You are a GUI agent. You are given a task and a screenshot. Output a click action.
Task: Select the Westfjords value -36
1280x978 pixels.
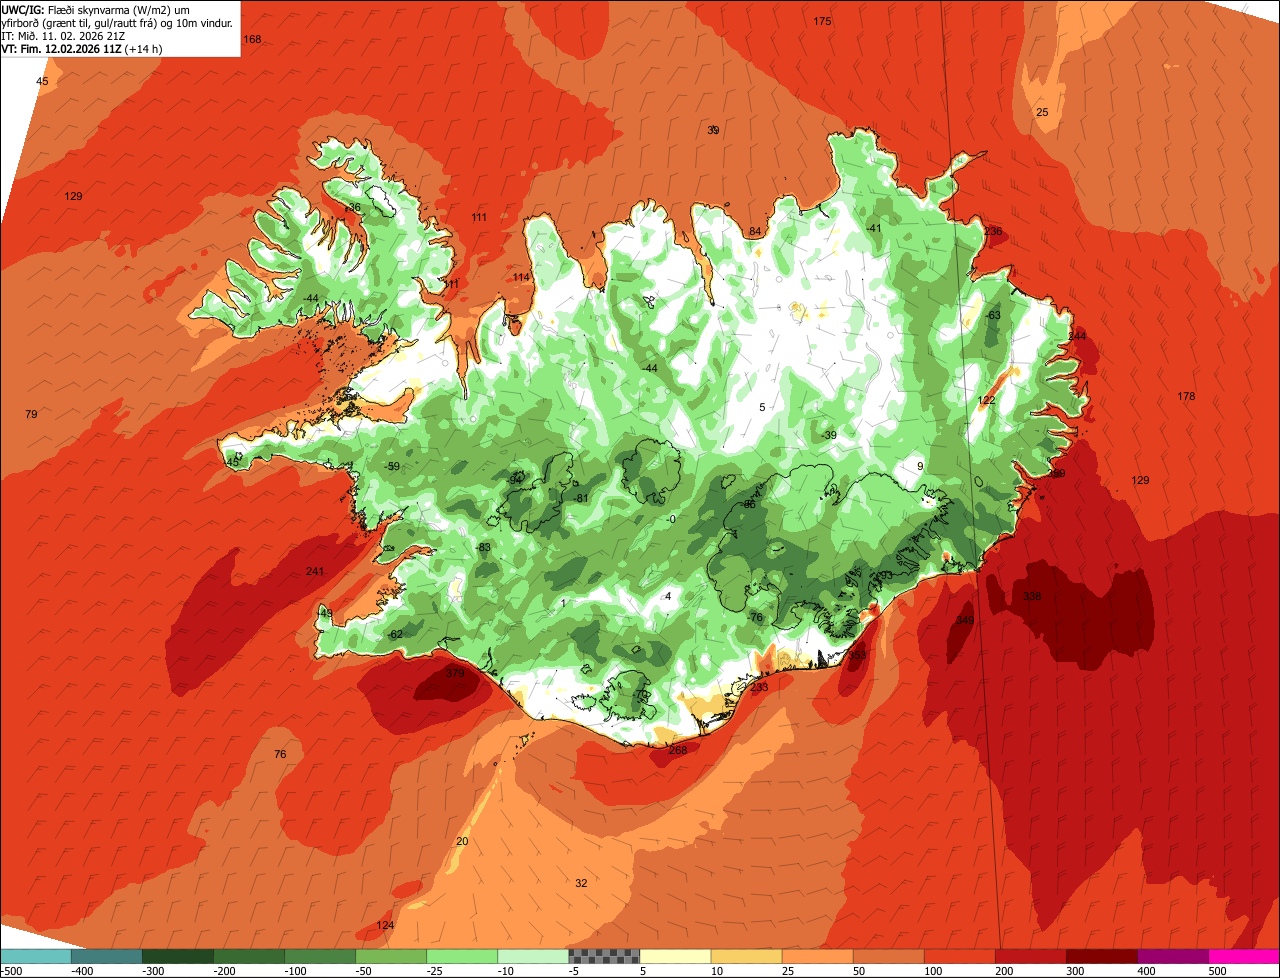click(352, 207)
